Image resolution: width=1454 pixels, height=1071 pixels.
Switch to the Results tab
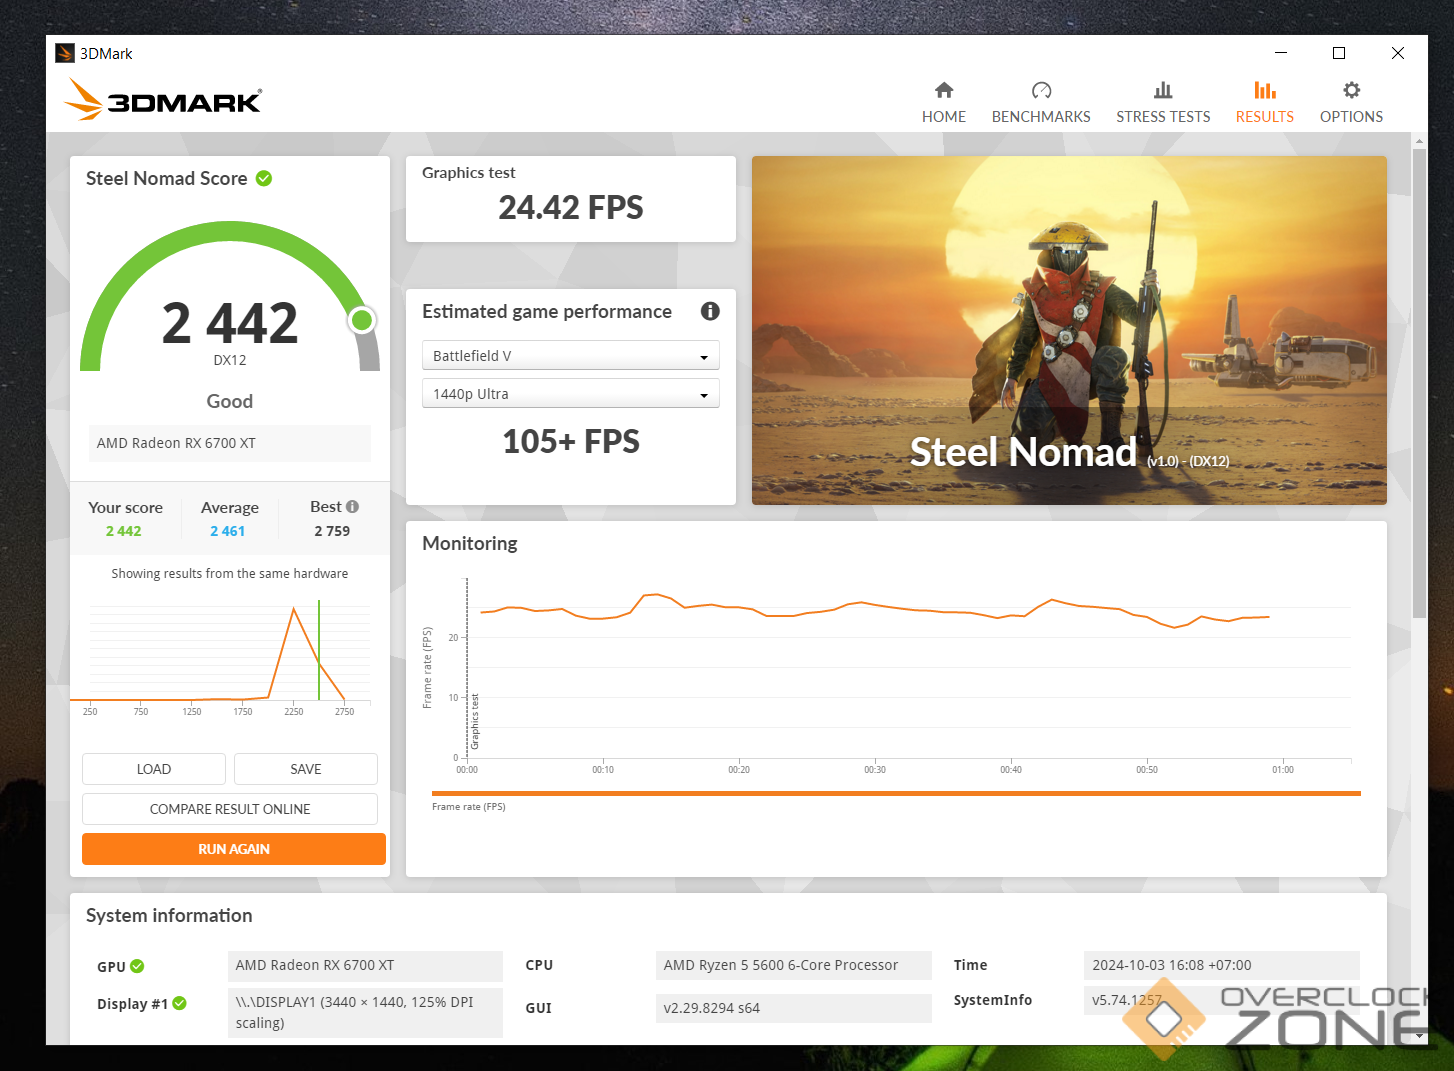point(1264,102)
